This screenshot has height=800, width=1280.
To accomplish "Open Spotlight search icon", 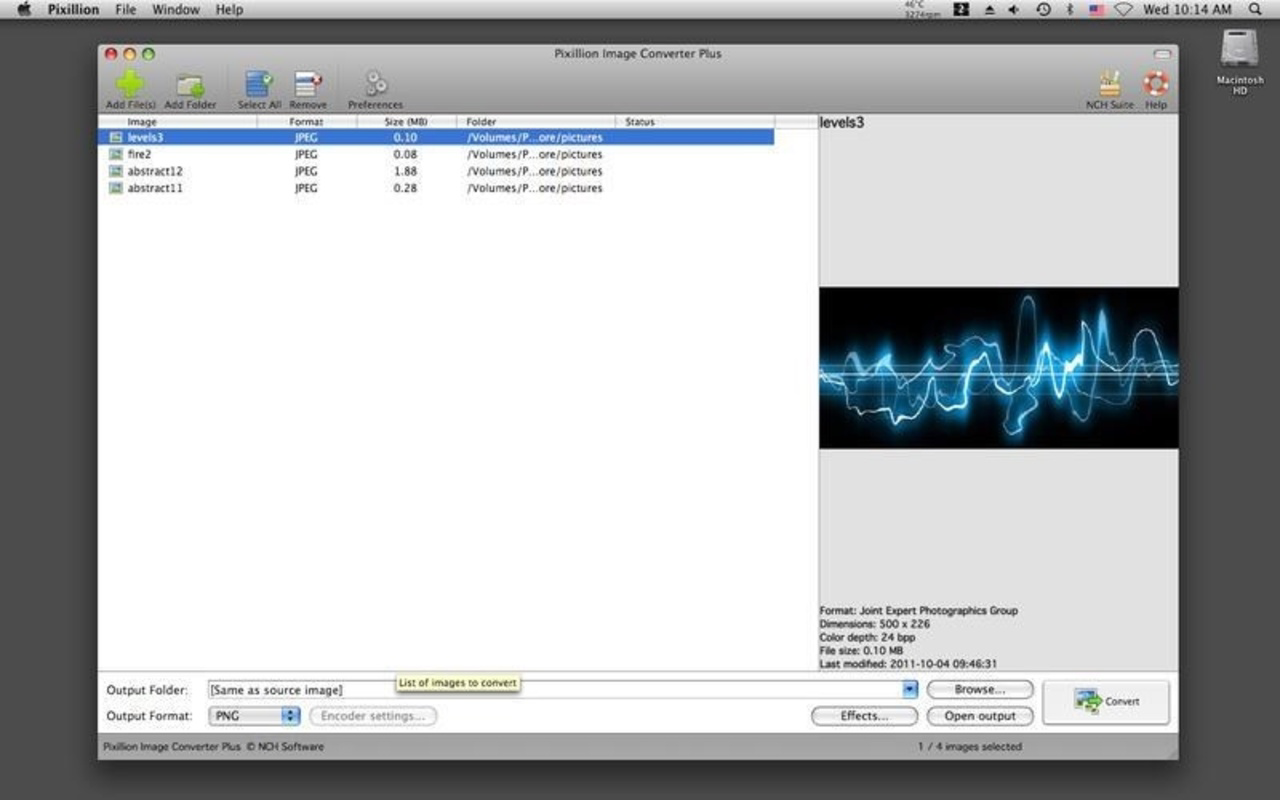I will (1255, 9).
